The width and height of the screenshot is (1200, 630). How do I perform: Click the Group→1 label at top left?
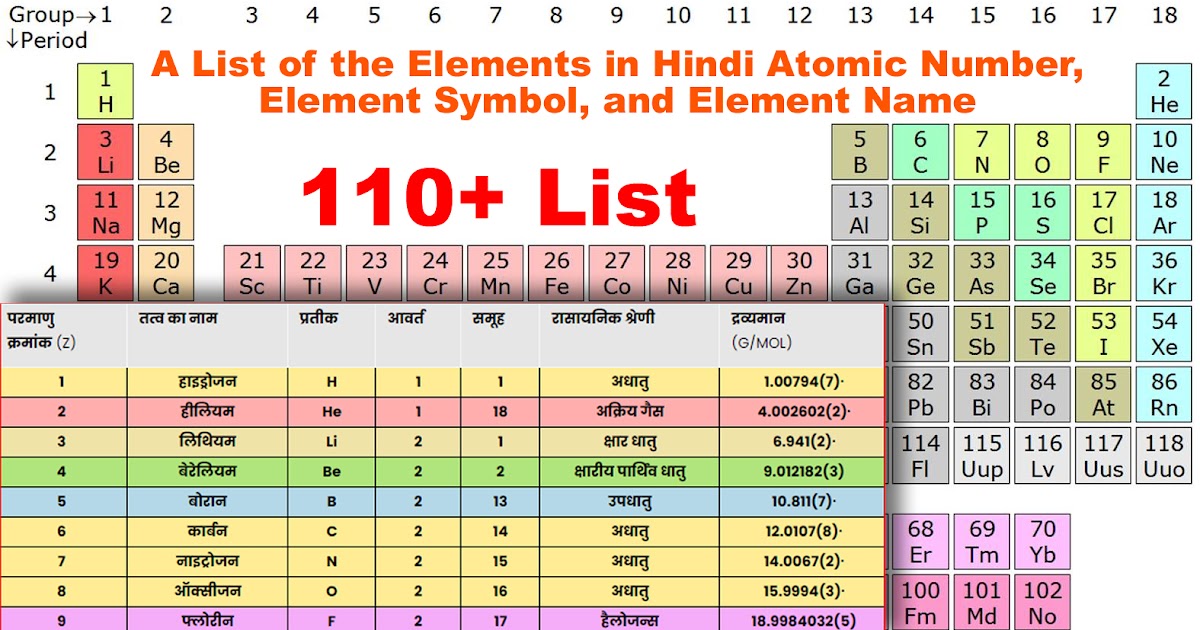click(58, 17)
